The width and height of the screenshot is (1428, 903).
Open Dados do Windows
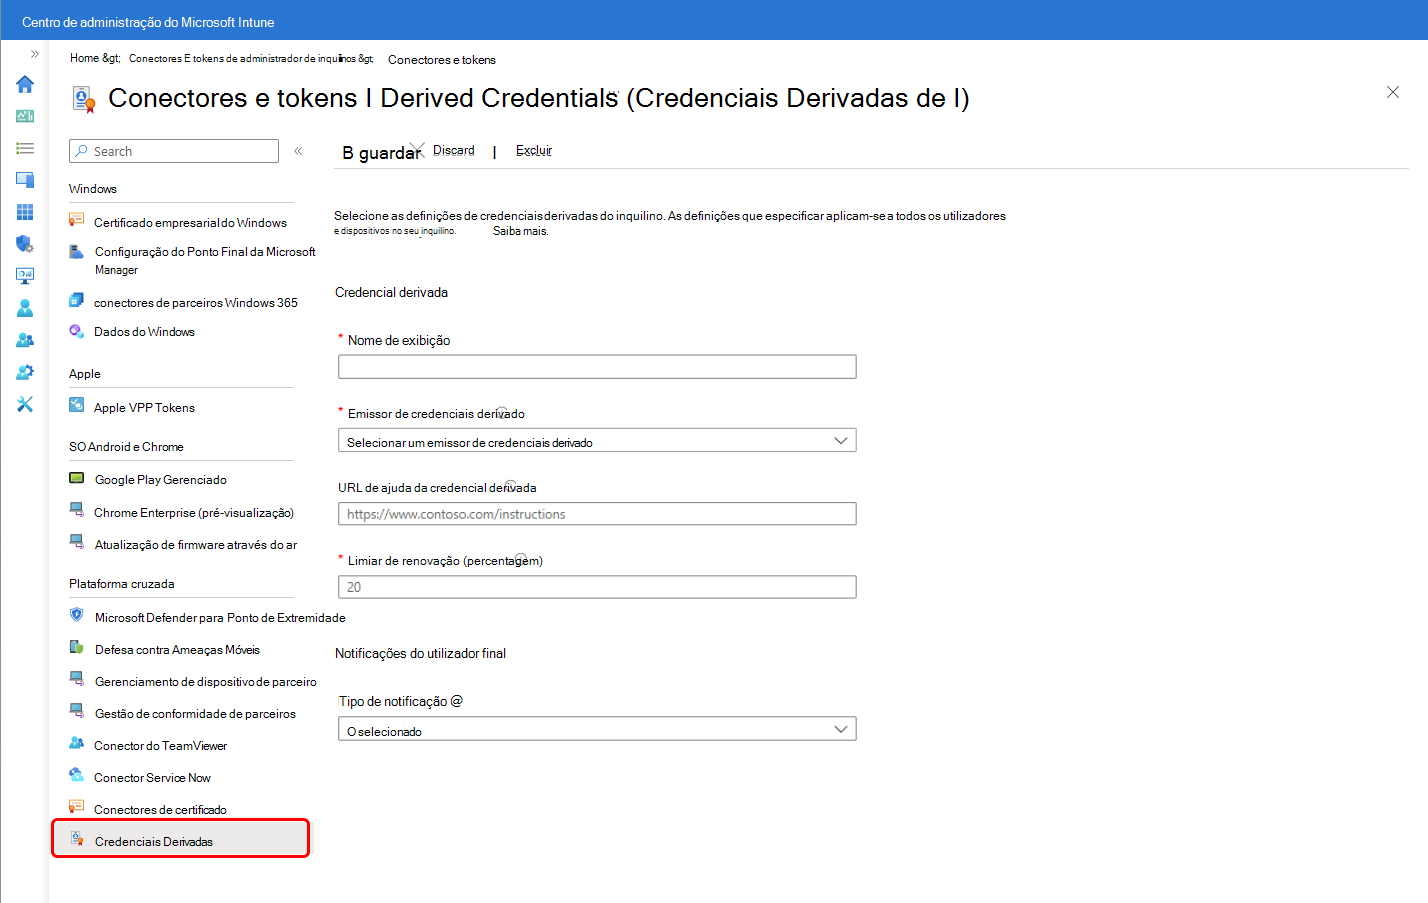pyautogui.click(x=144, y=331)
